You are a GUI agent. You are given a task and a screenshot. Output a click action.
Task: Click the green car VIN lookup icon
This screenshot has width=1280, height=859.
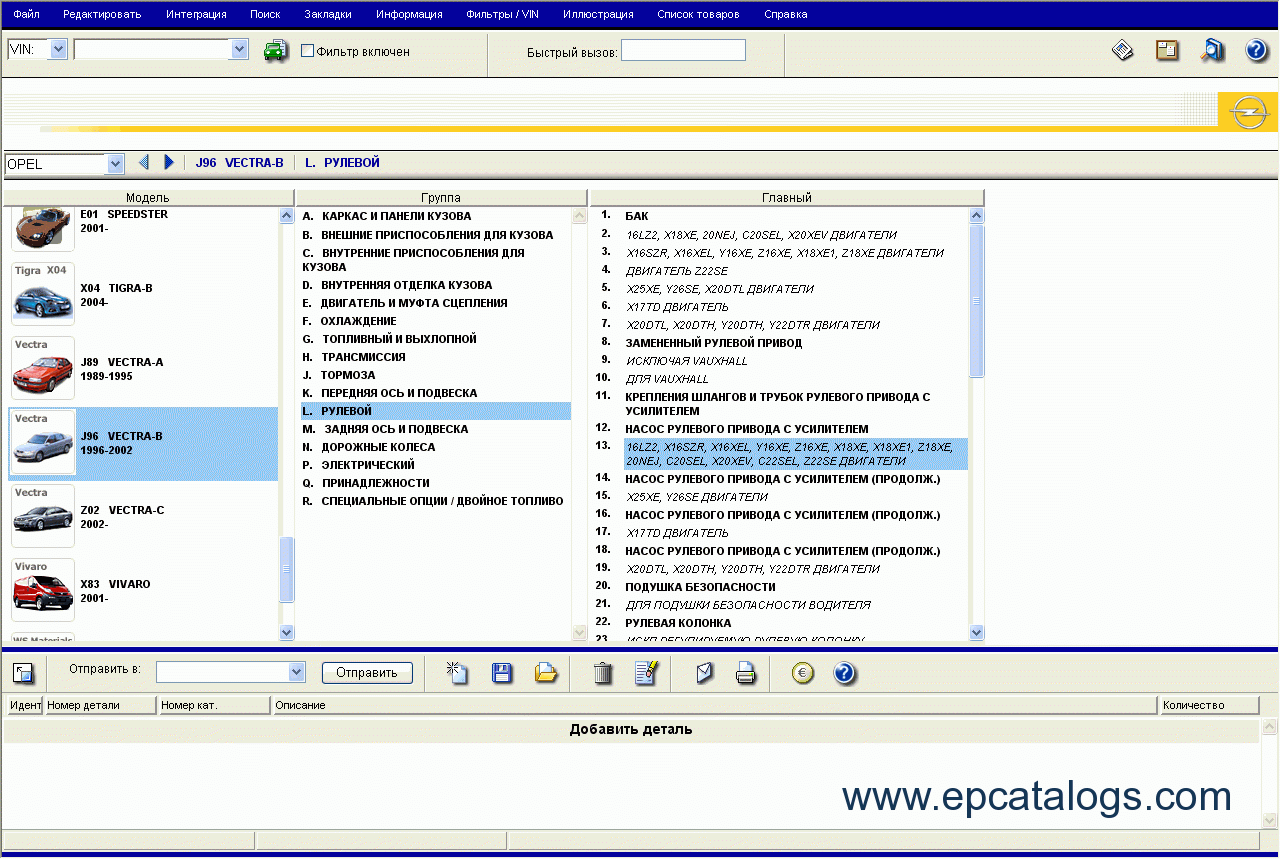click(x=276, y=51)
